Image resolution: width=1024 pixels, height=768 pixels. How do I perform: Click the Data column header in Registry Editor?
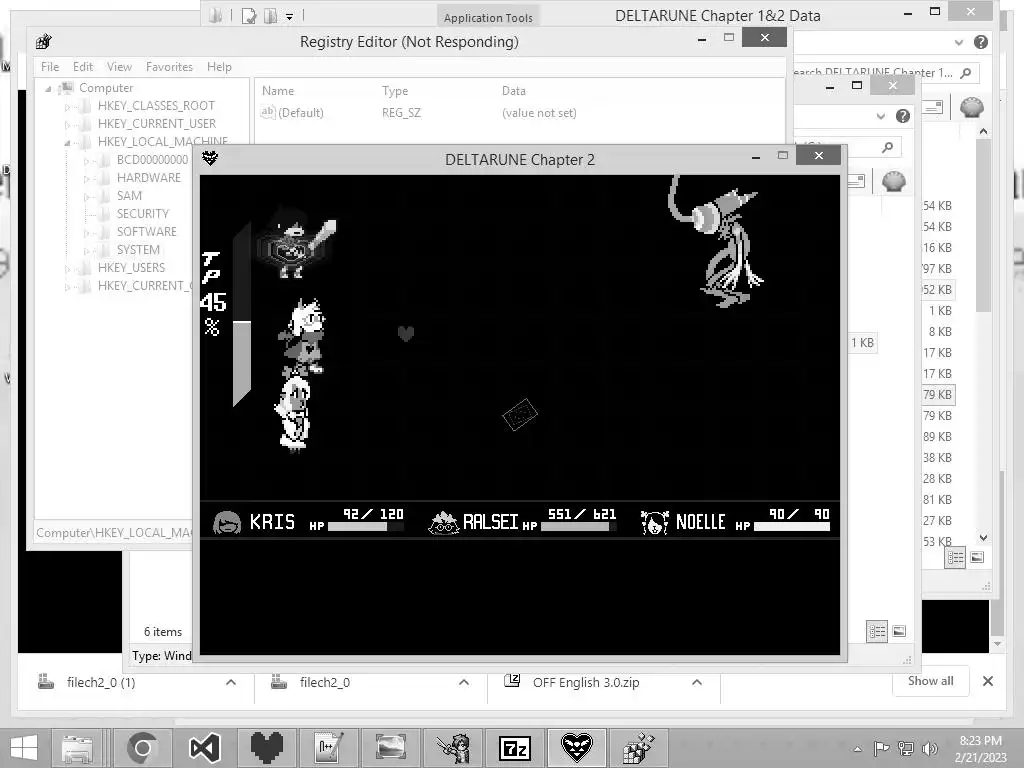tap(514, 91)
